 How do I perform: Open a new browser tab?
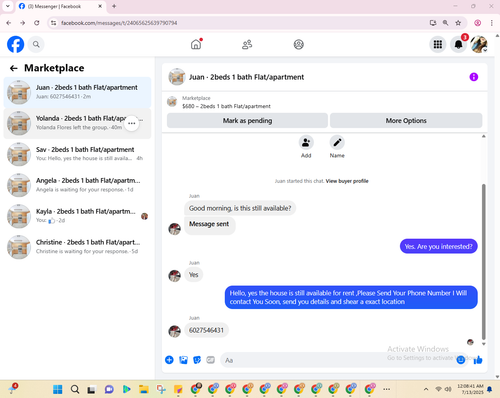pyautogui.click(x=114, y=6)
